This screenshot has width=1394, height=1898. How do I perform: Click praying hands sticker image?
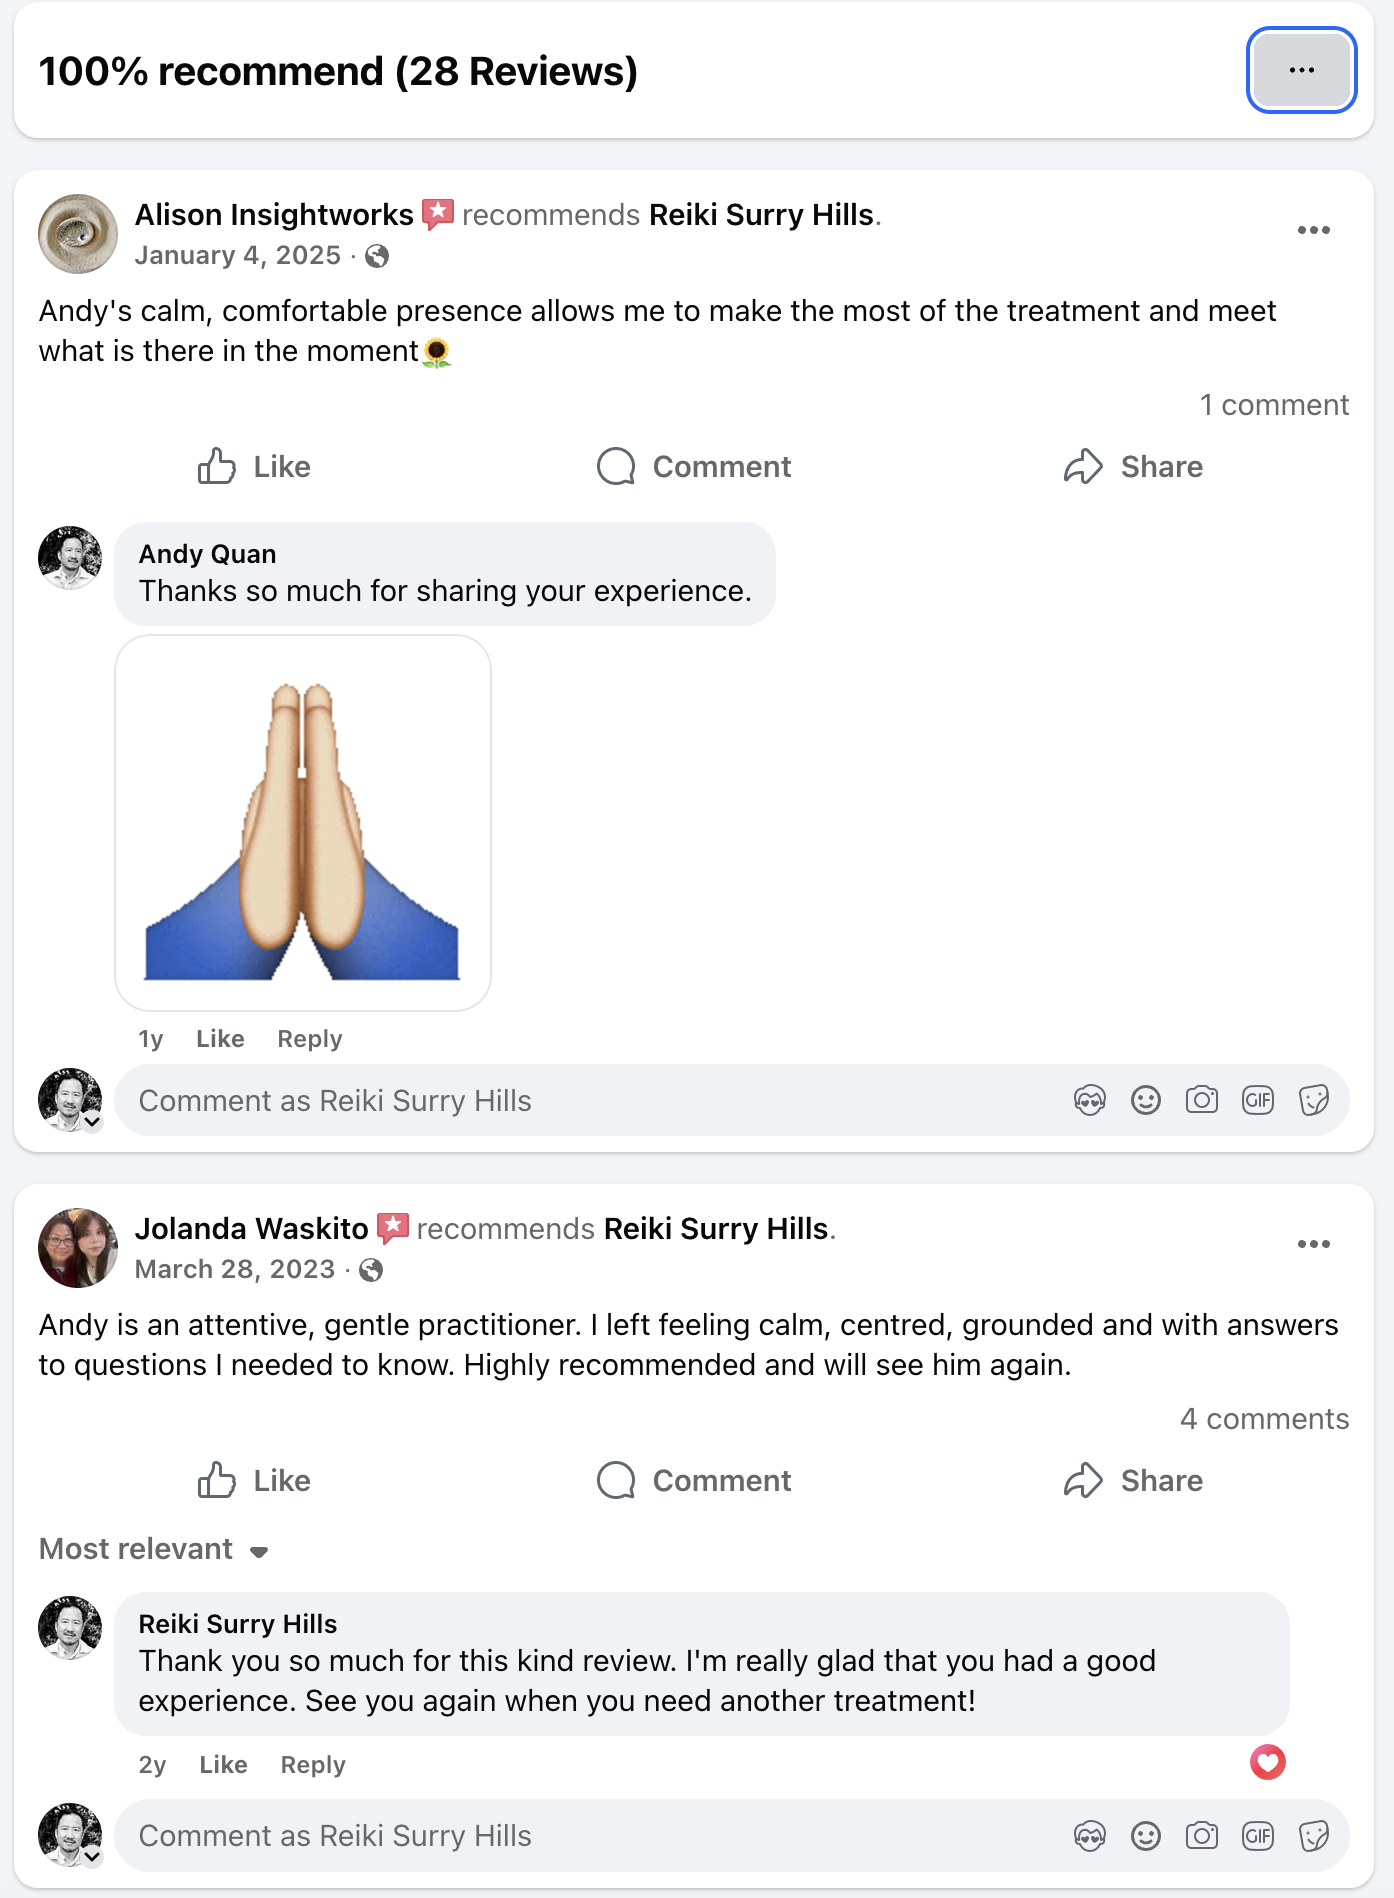pos(303,823)
